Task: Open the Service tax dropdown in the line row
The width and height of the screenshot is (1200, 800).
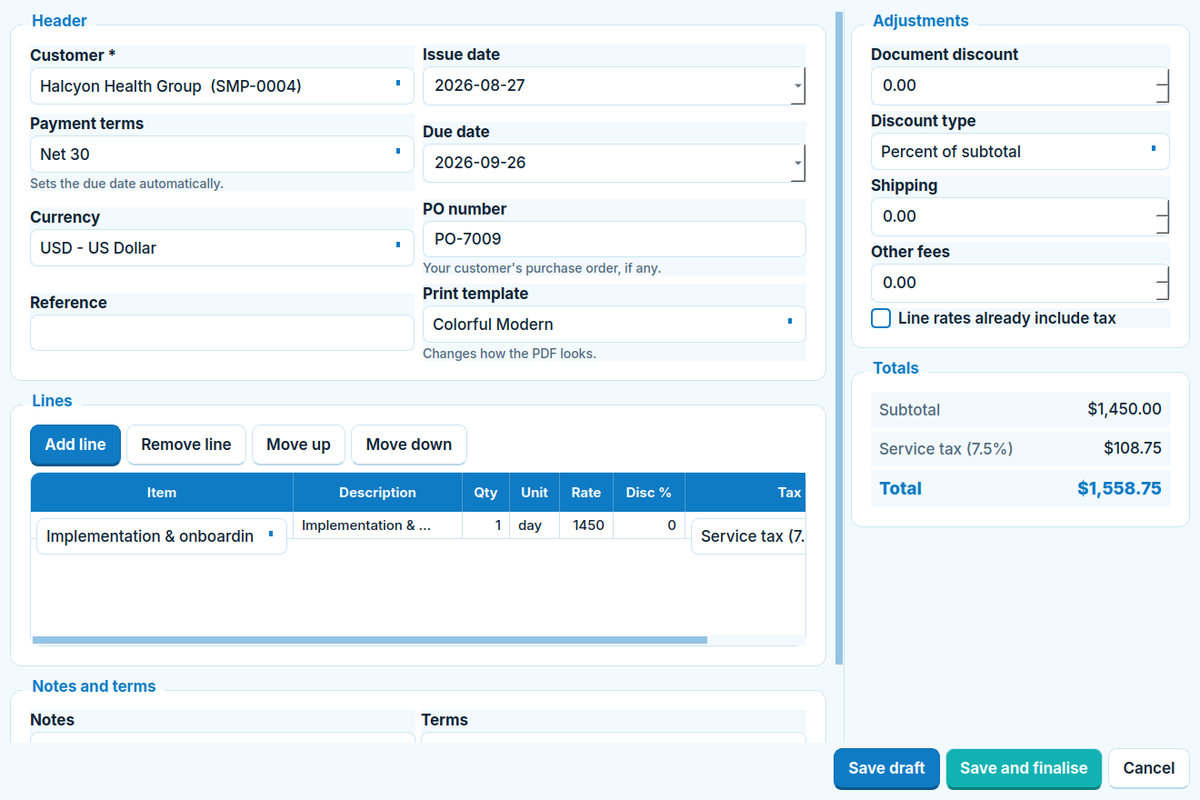Action: 749,536
